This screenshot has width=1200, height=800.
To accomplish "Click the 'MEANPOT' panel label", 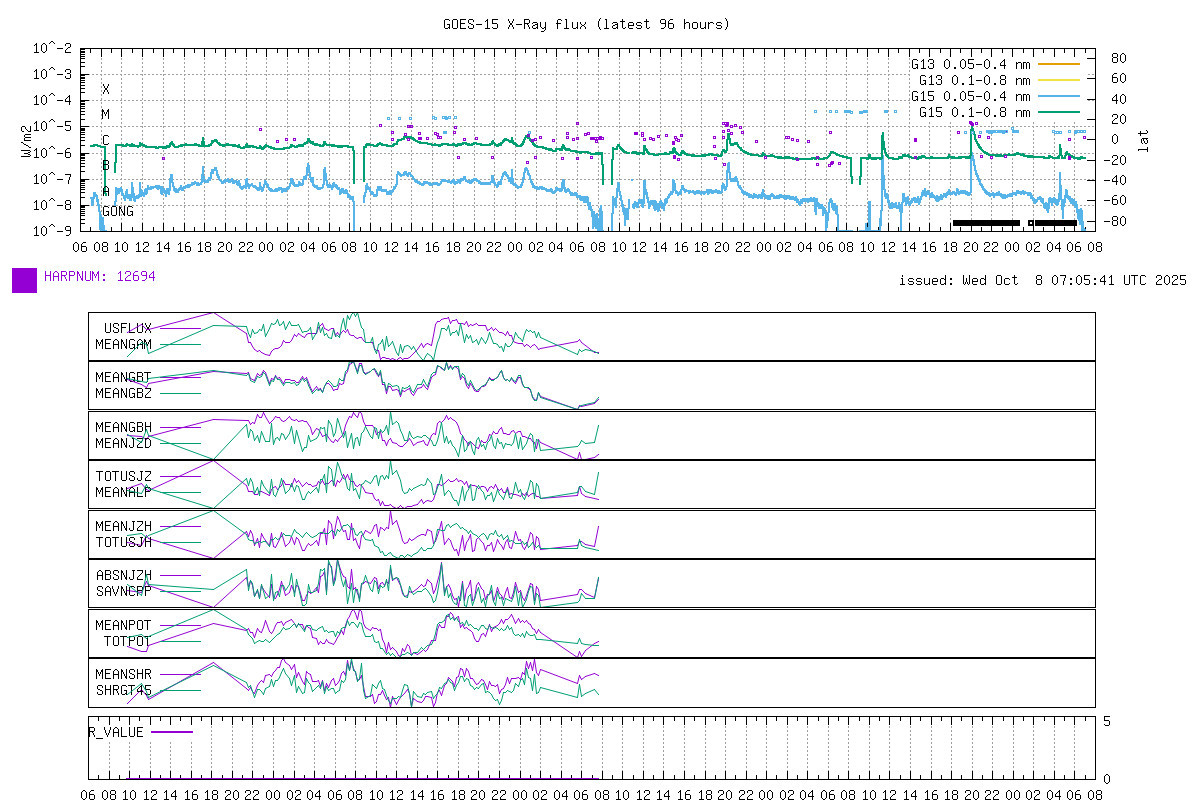I will 124,625.
